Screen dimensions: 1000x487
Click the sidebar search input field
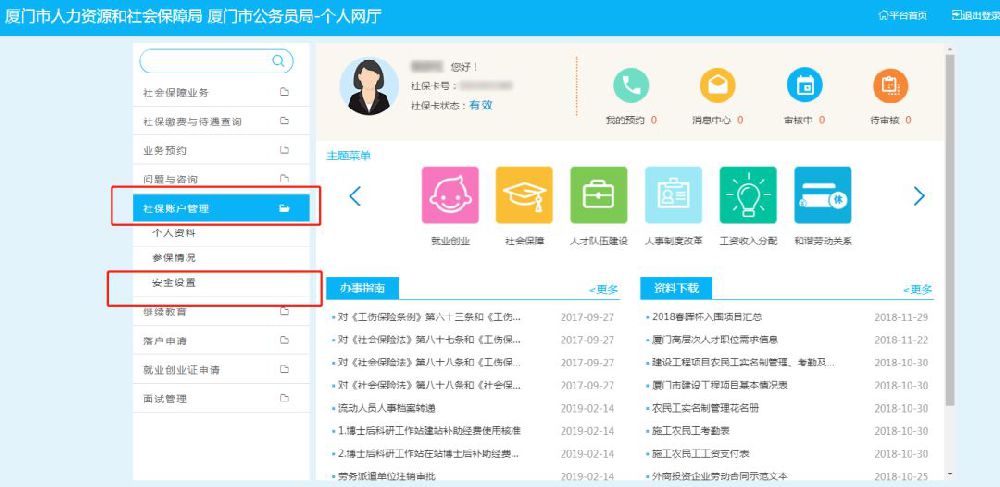click(x=205, y=61)
